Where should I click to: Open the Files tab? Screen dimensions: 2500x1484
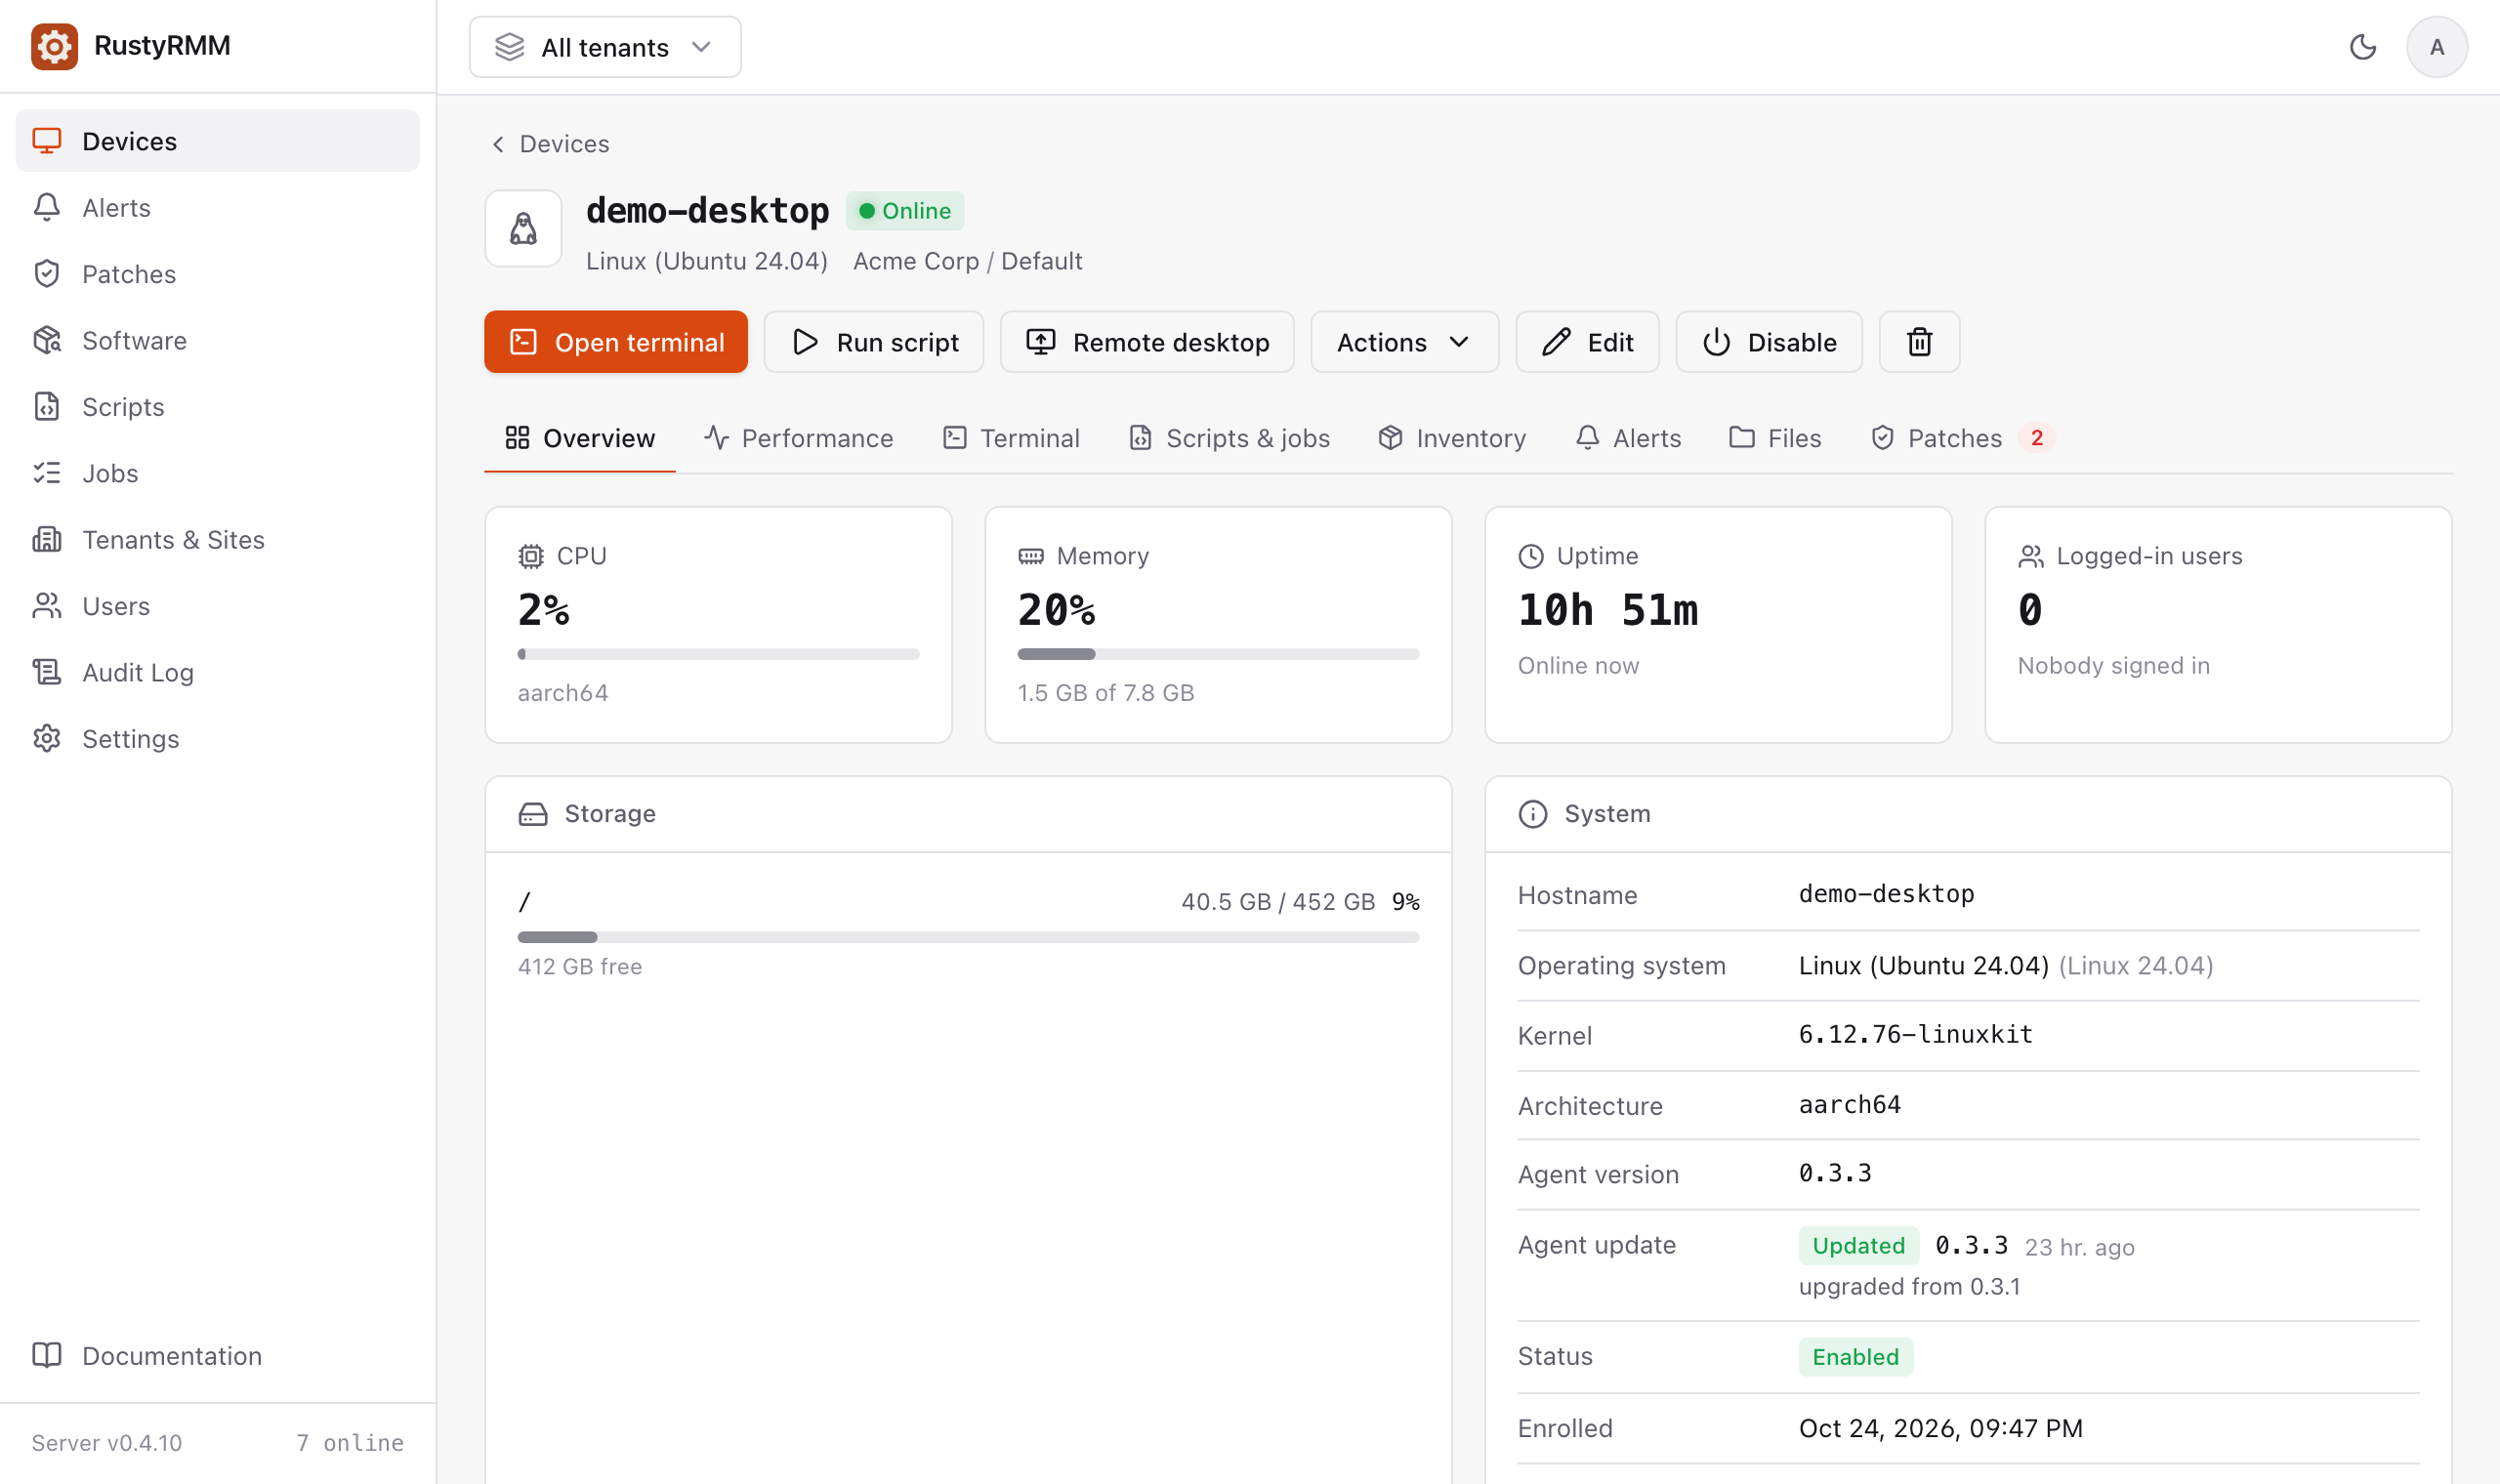click(1775, 438)
